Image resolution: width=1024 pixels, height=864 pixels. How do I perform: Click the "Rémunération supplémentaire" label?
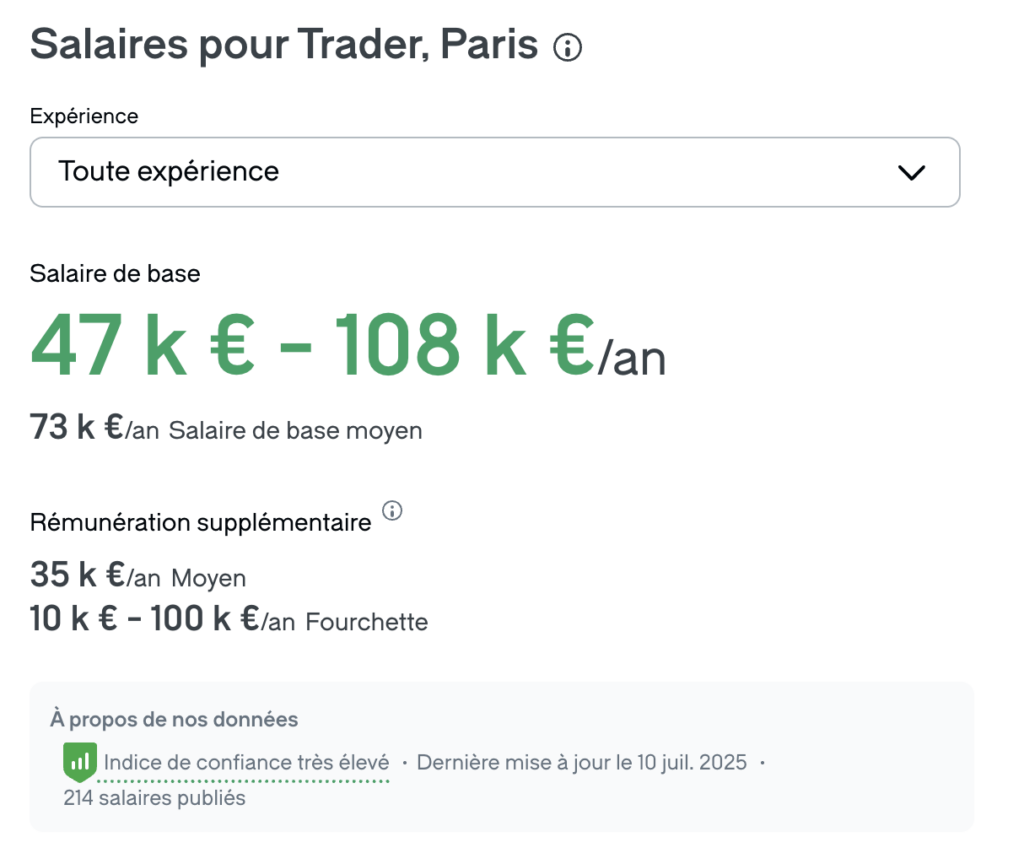coord(200,522)
